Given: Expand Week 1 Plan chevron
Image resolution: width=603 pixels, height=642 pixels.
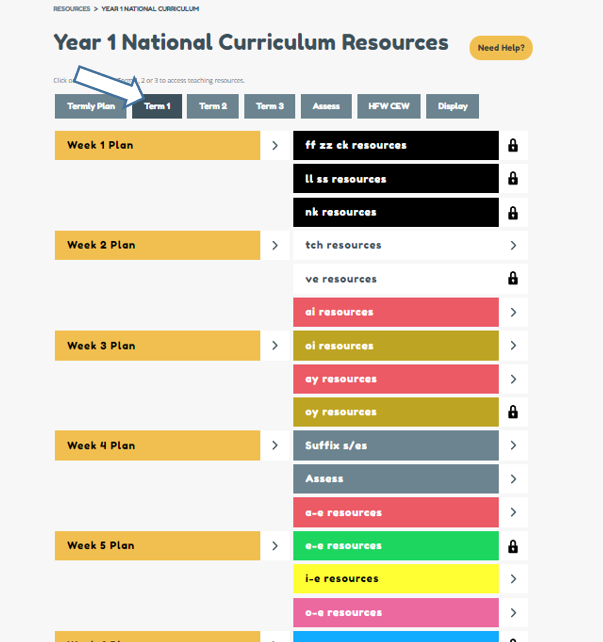Looking at the screenshot, I should pyautogui.click(x=275, y=146).
